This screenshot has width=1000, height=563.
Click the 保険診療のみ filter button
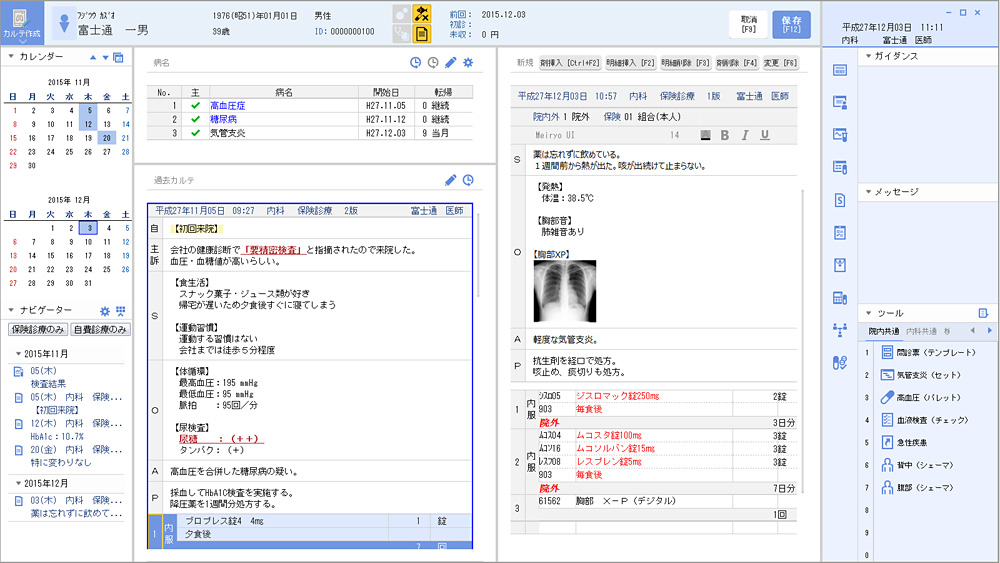[x=38, y=330]
